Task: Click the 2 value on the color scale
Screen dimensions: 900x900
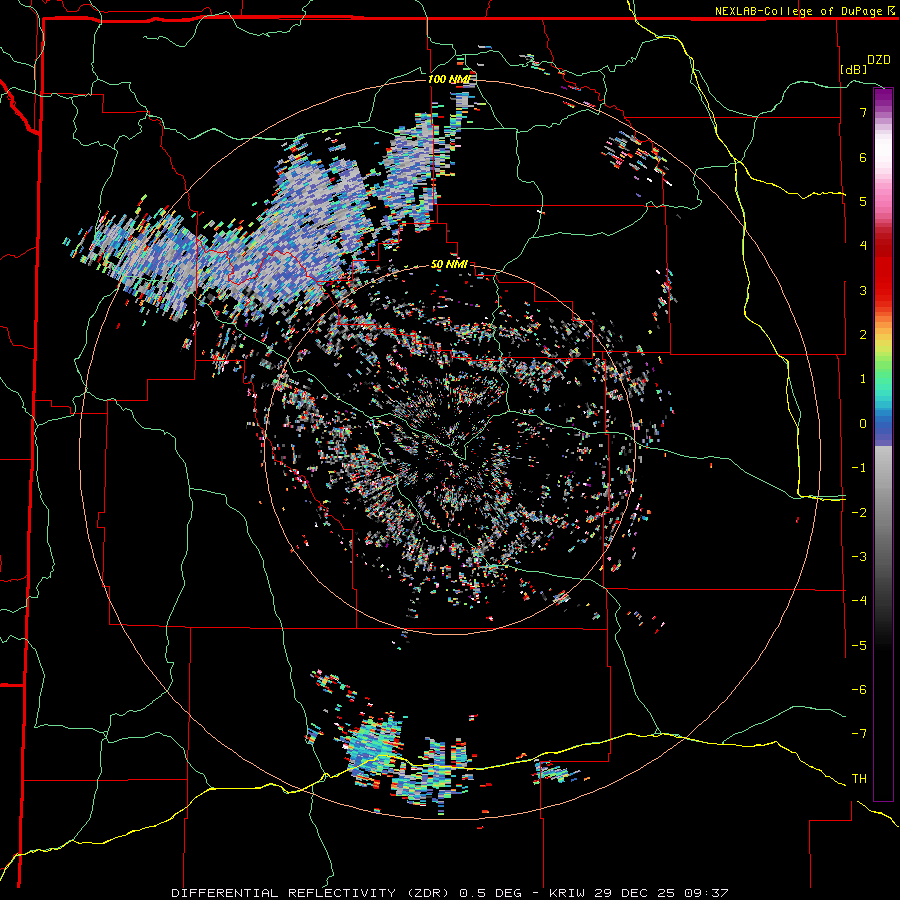Action: 863,335
